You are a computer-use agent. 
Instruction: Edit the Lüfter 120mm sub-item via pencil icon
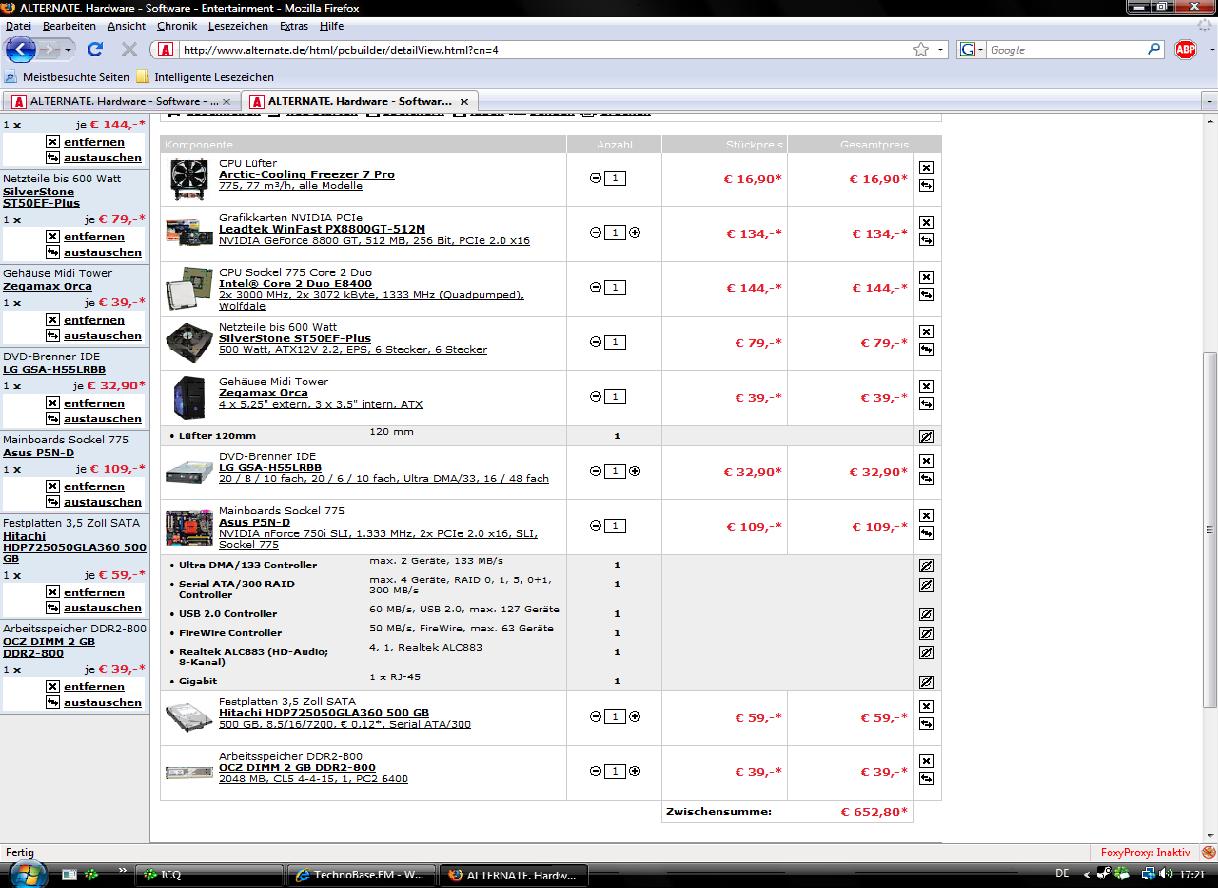926,436
